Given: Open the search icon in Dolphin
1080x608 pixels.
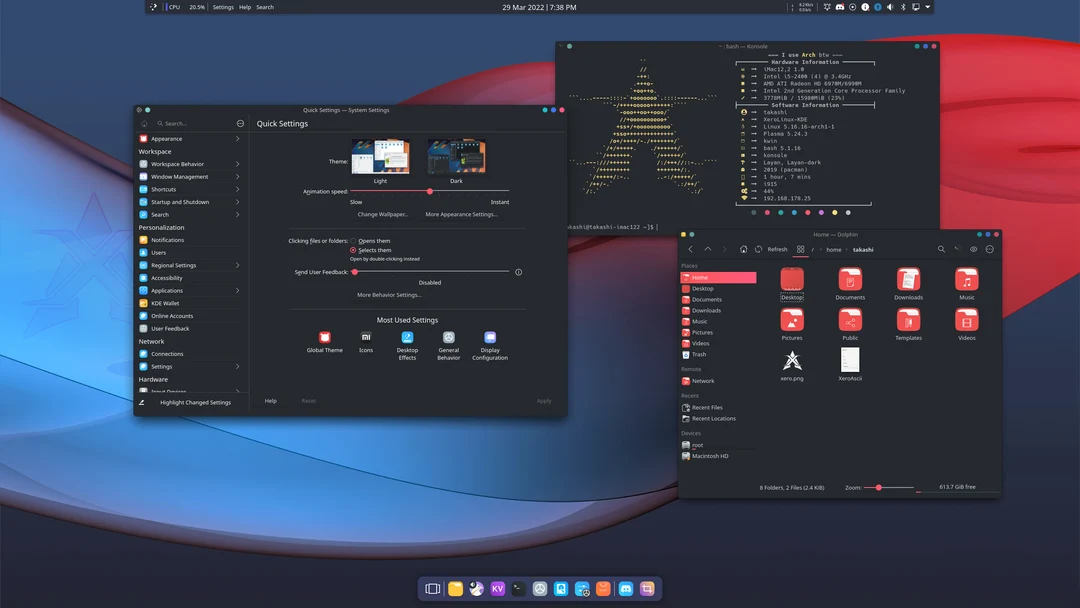Looking at the screenshot, I should [x=940, y=249].
